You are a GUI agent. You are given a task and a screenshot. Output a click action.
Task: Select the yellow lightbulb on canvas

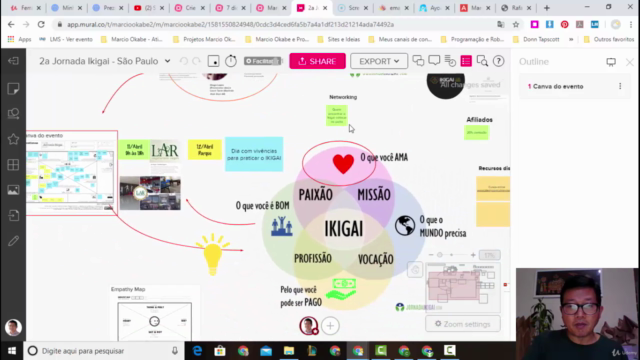point(213,255)
